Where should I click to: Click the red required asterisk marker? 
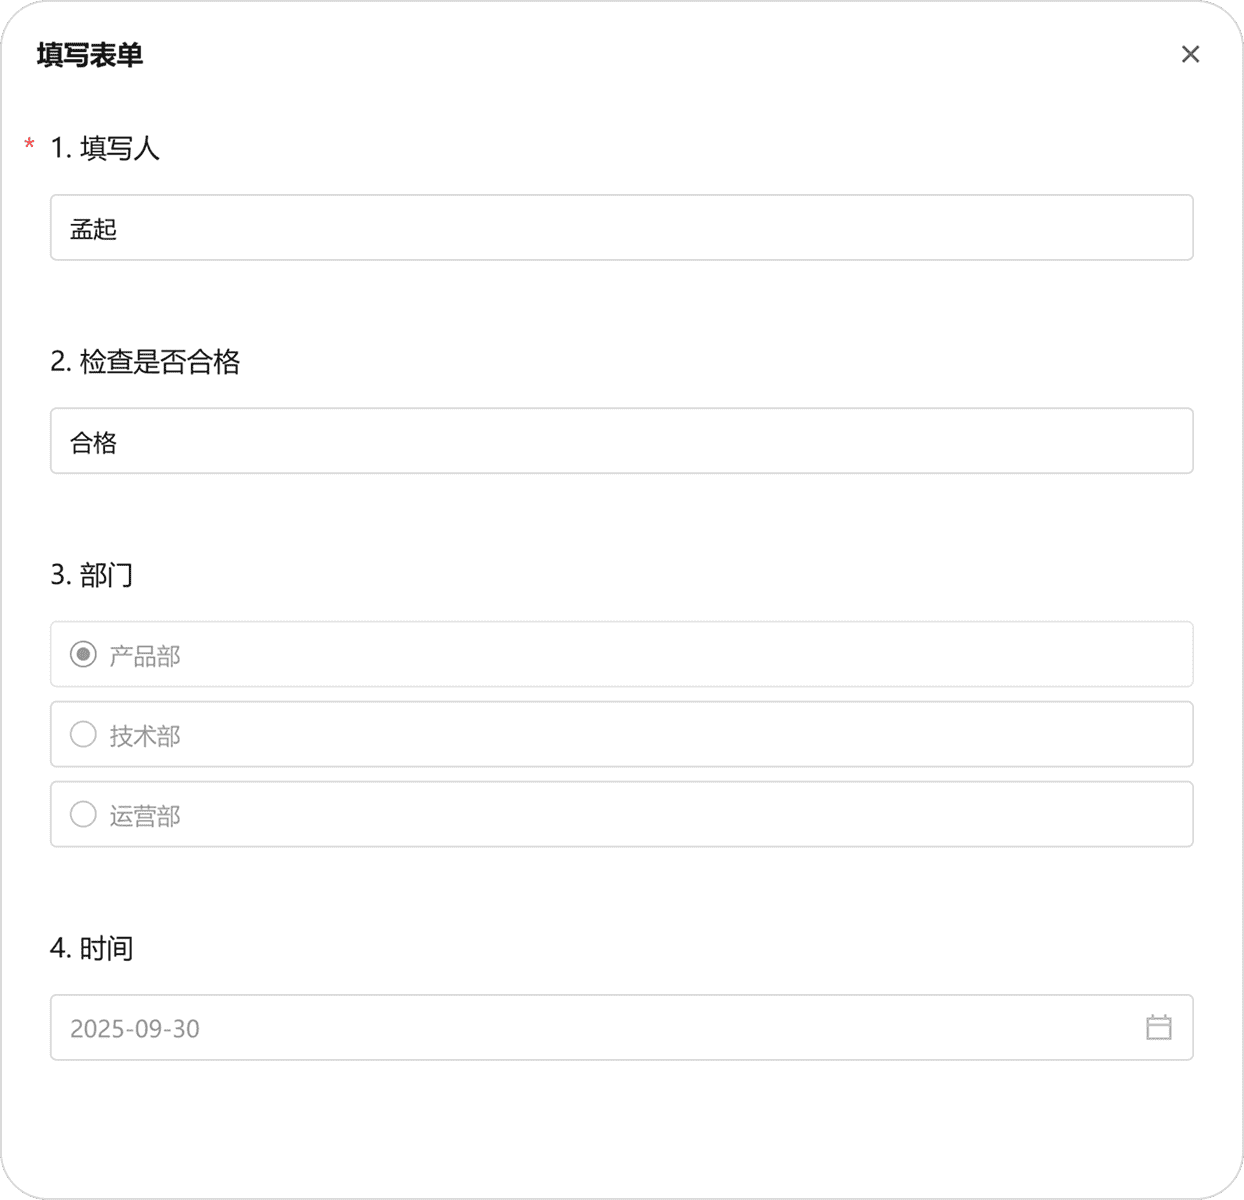(29, 147)
